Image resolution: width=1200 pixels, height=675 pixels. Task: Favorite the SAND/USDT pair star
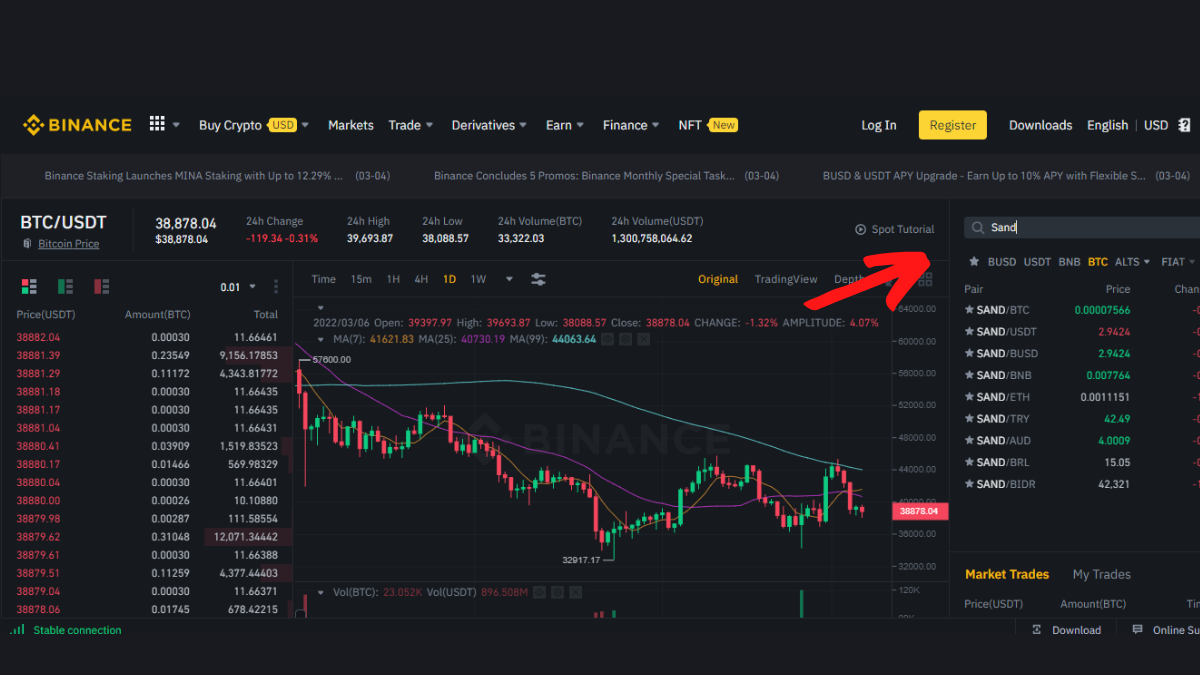[x=969, y=332]
